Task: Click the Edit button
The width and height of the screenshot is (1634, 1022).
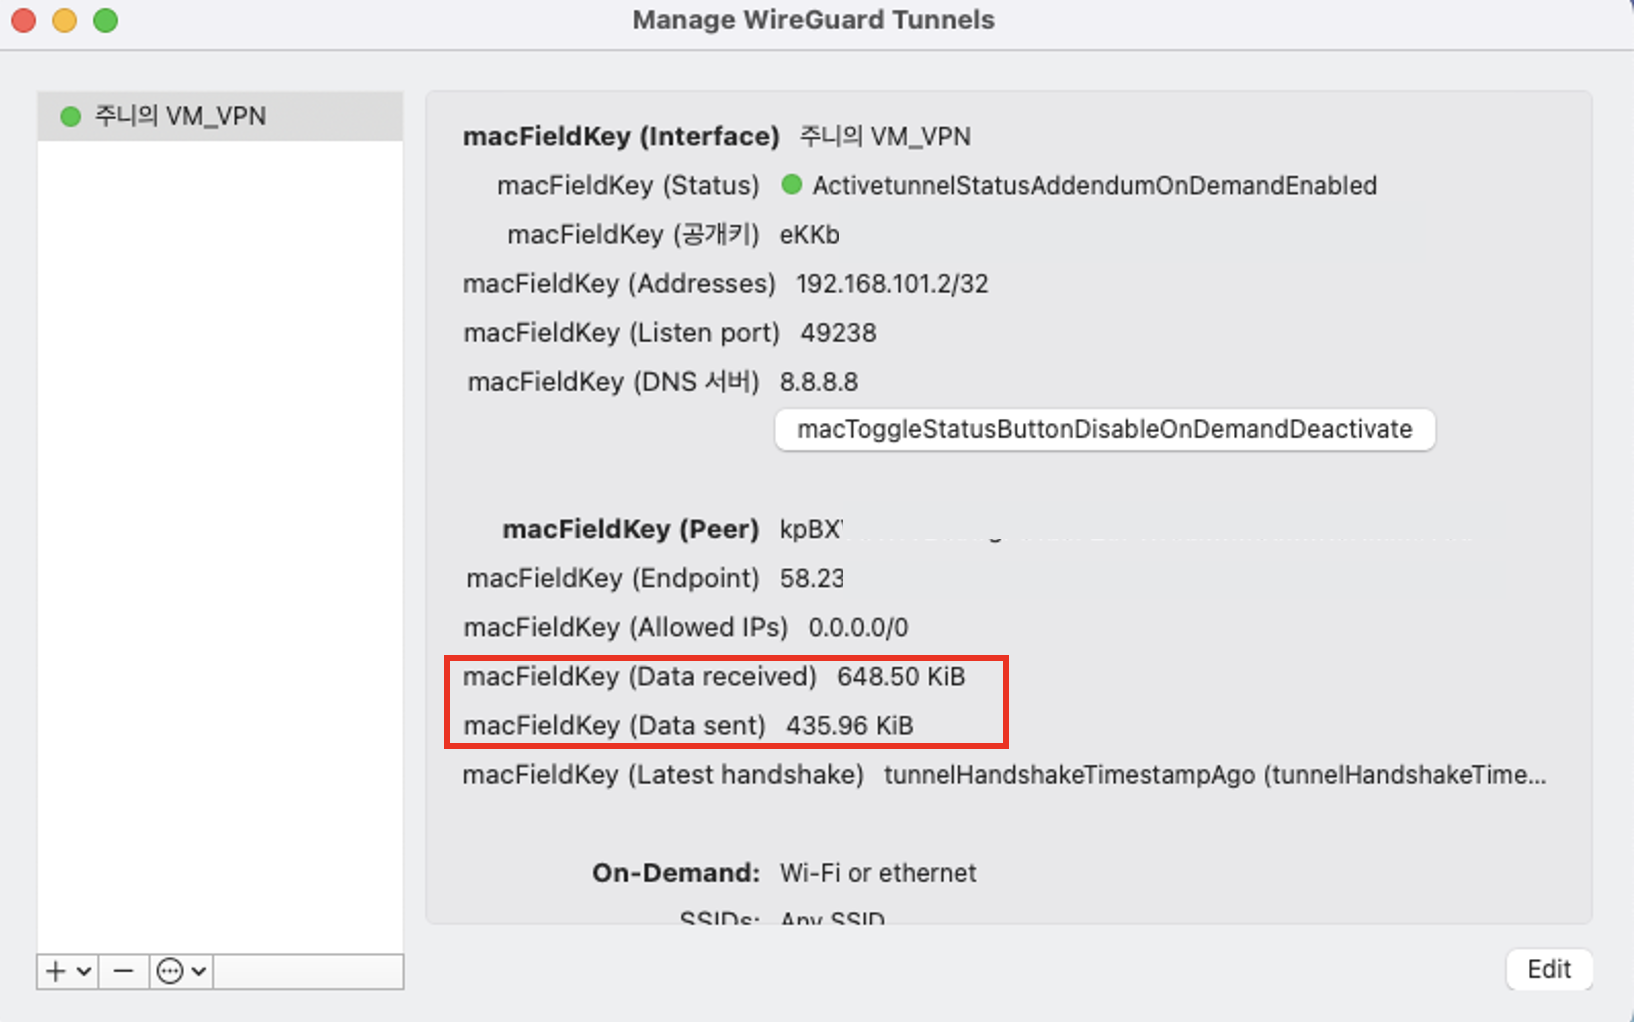Action: pos(1549,969)
